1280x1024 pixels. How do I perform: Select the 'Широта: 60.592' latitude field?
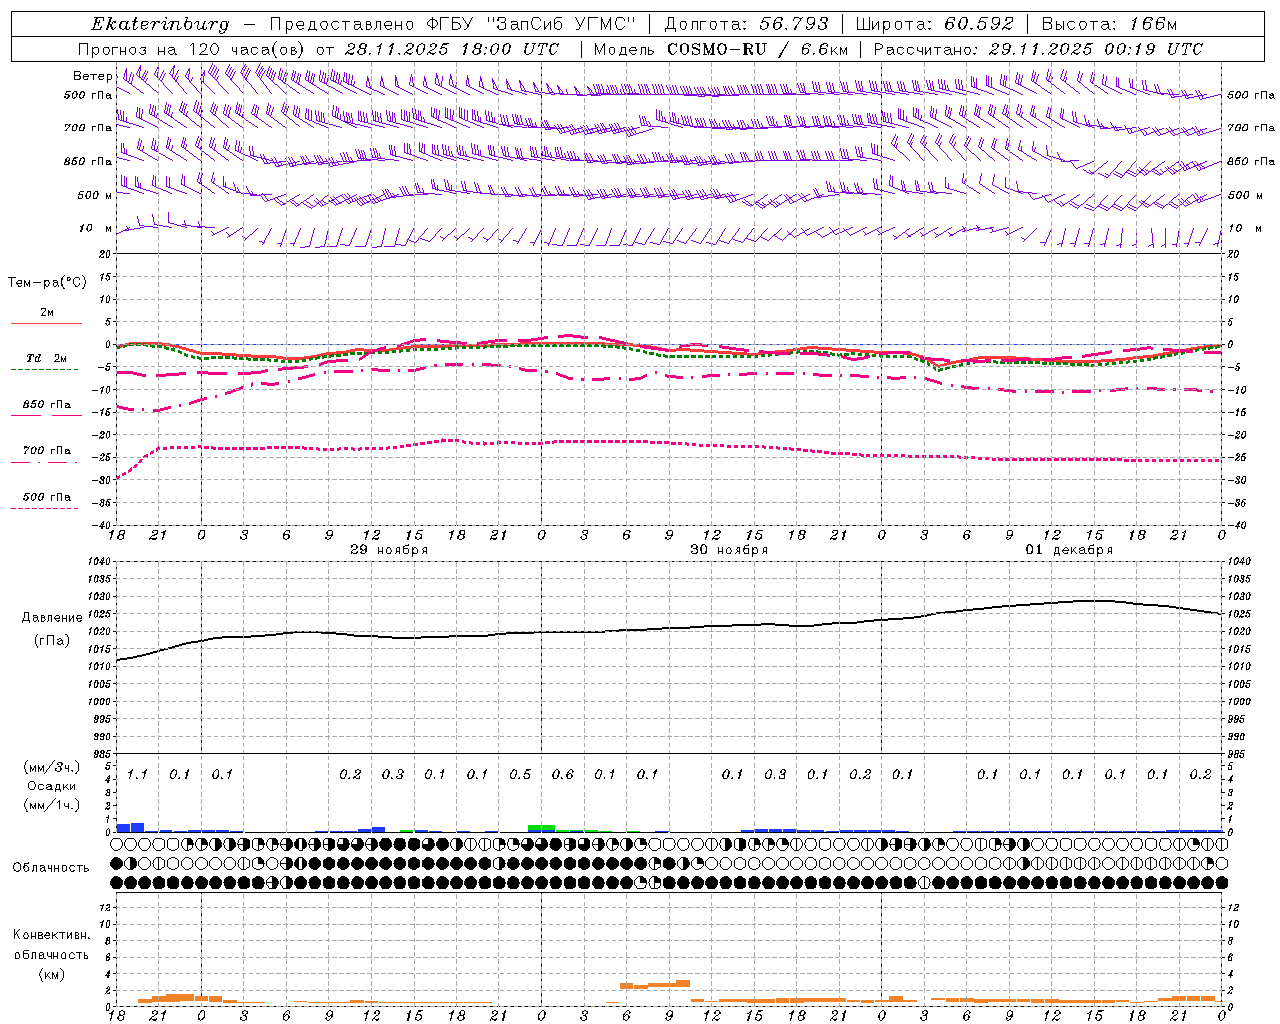point(935,24)
